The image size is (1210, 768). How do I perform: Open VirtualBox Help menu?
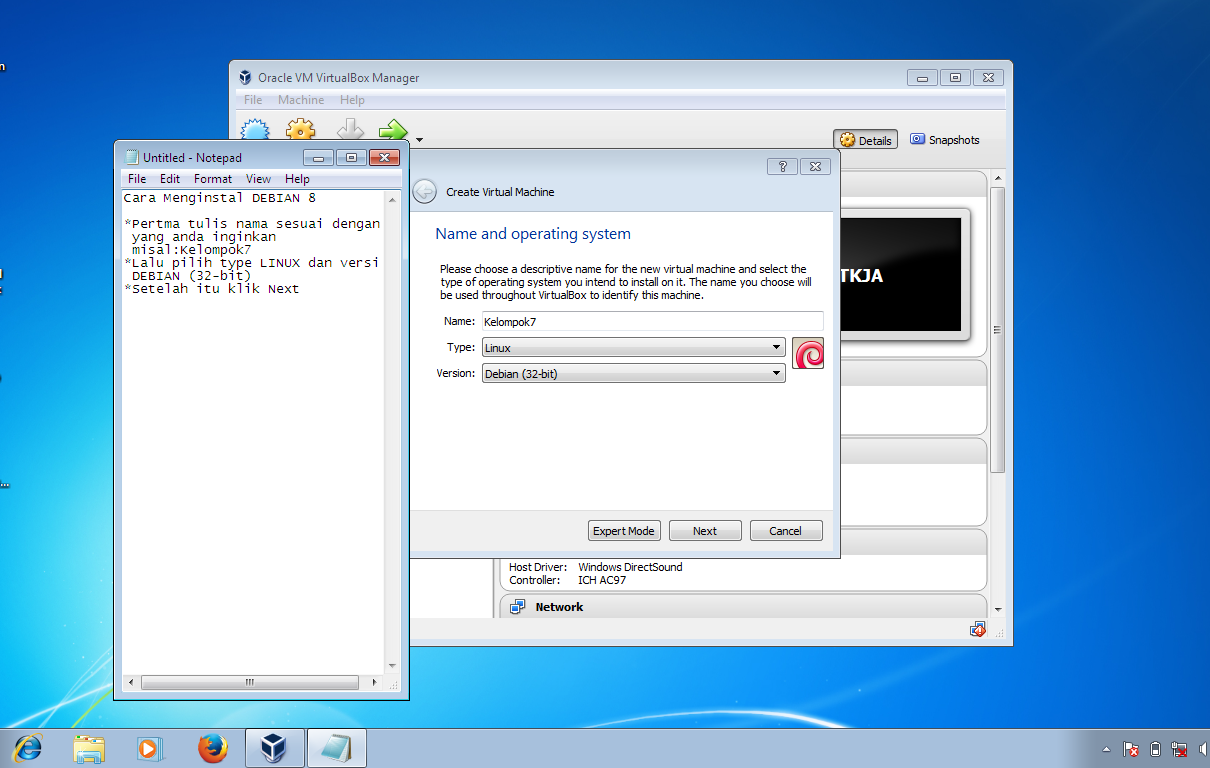352,100
